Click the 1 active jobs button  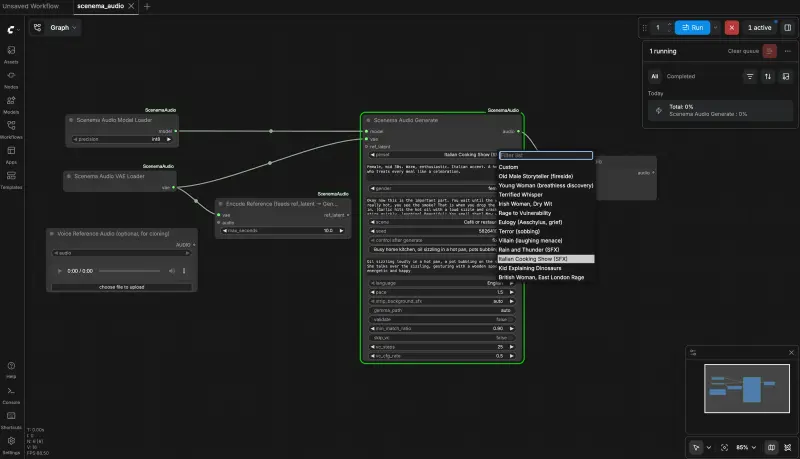click(759, 28)
